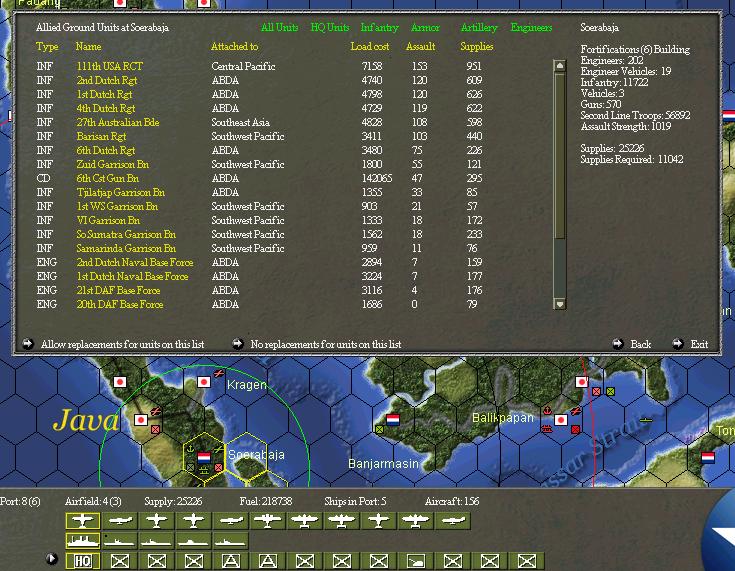Show All Units filter

279,28
